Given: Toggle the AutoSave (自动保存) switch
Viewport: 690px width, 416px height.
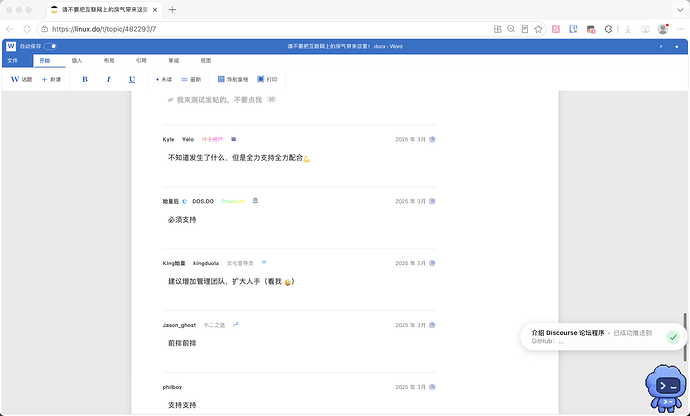Looking at the screenshot, I should (50, 46).
